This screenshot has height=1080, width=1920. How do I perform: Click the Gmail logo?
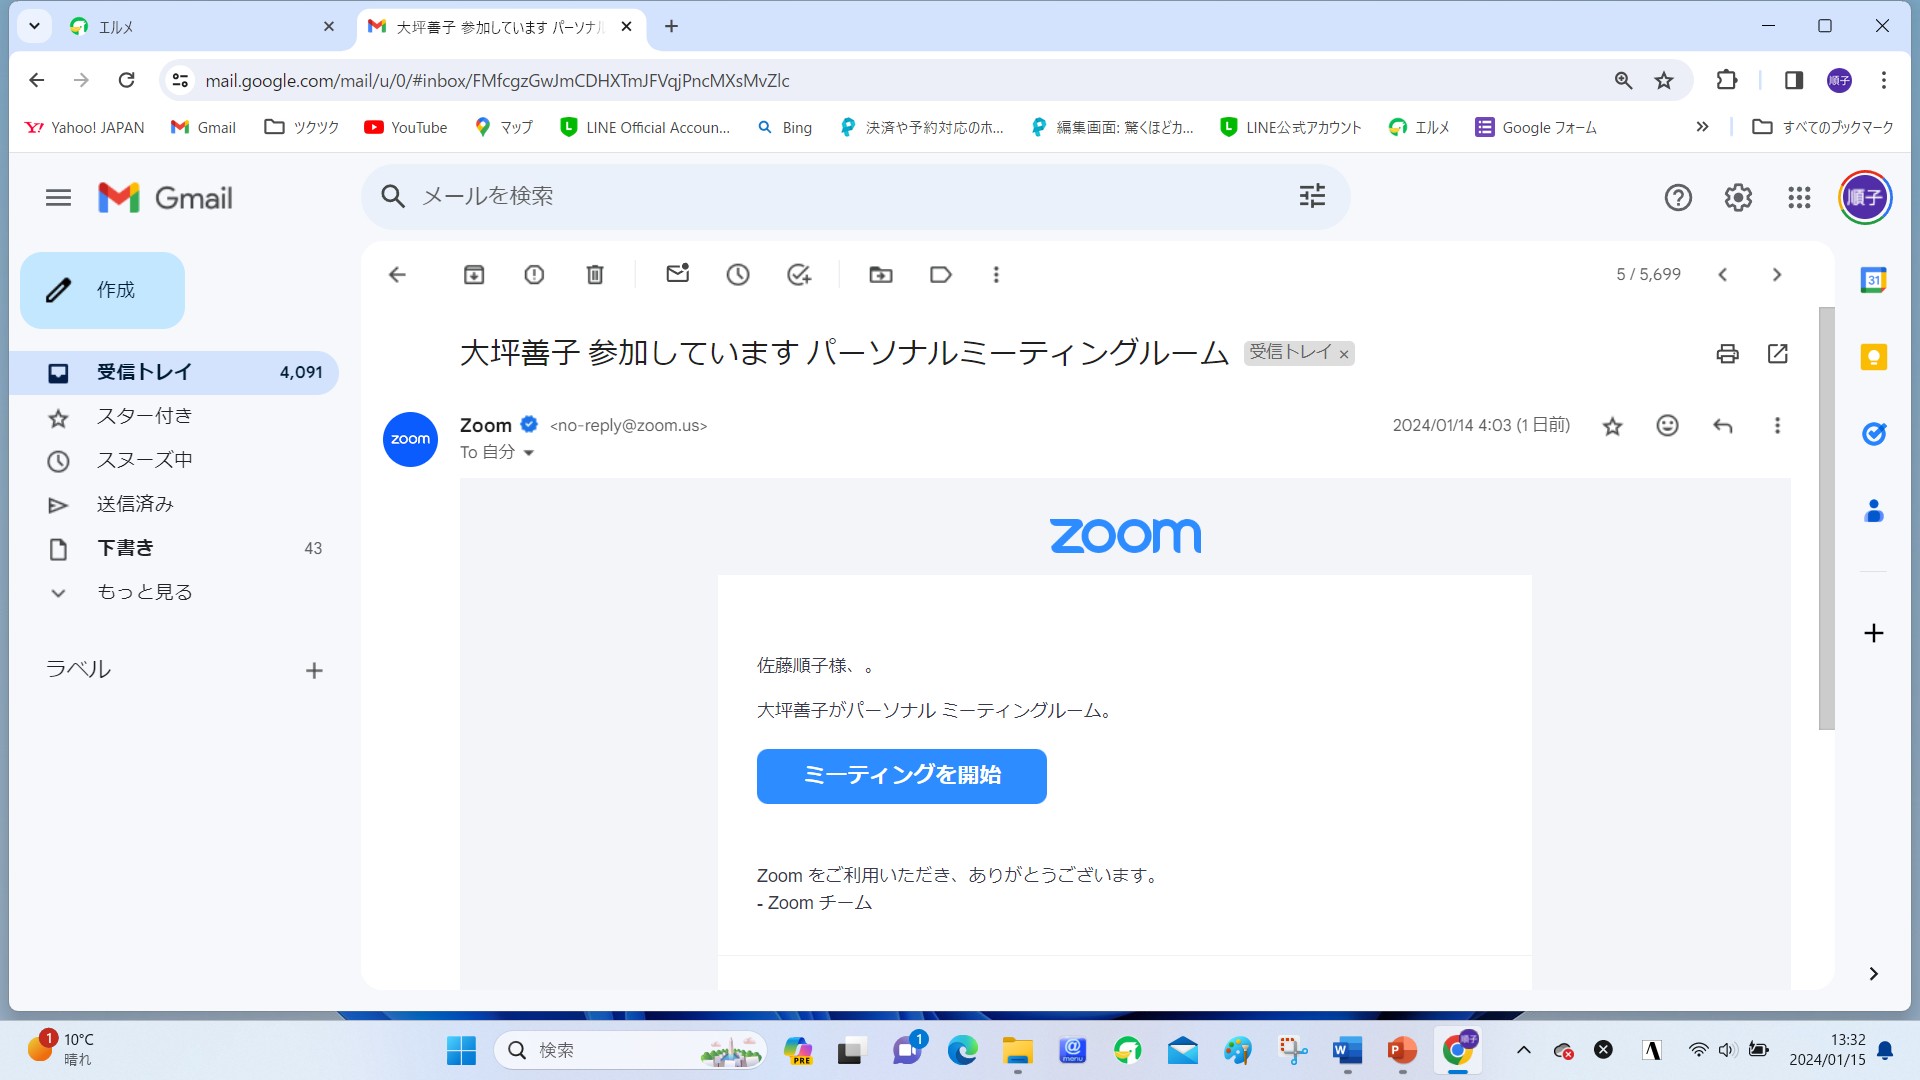point(166,198)
